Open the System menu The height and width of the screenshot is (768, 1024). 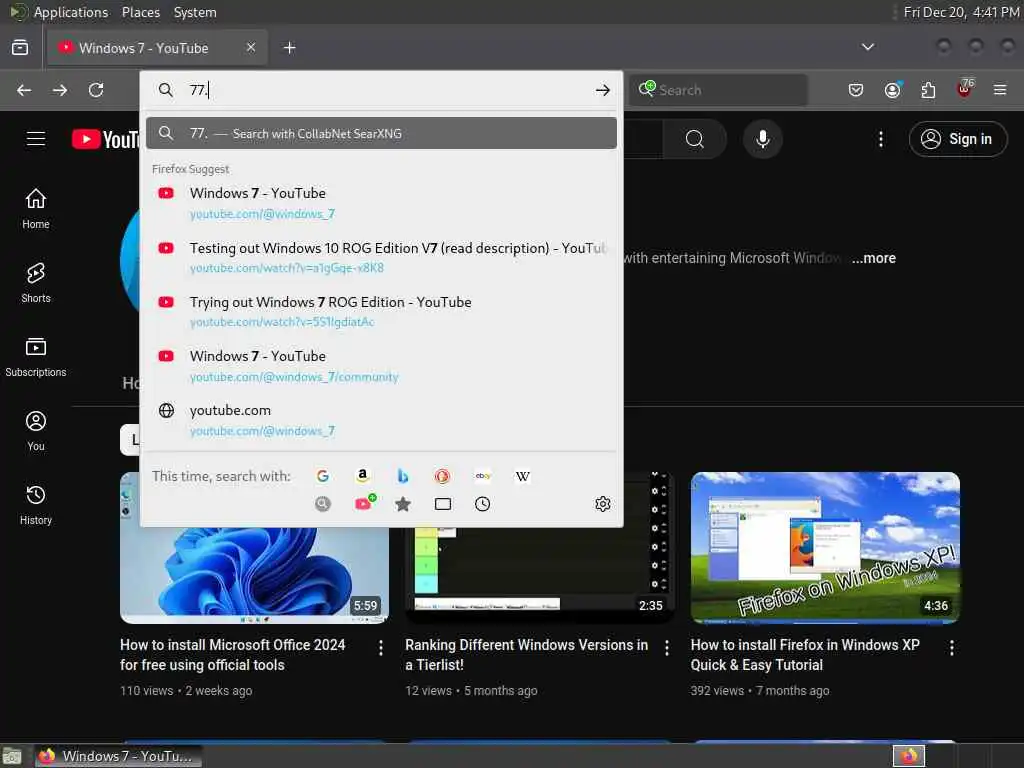pyautogui.click(x=195, y=12)
